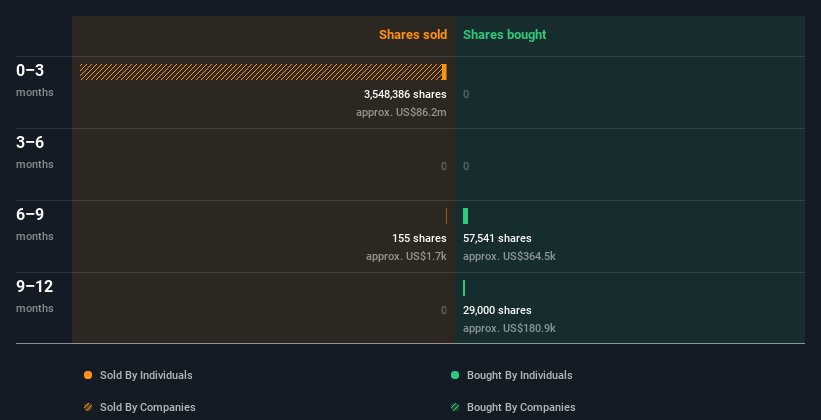The image size is (821, 420).
Task: Click the 29,000 shares value
Action: (x=497, y=310)
